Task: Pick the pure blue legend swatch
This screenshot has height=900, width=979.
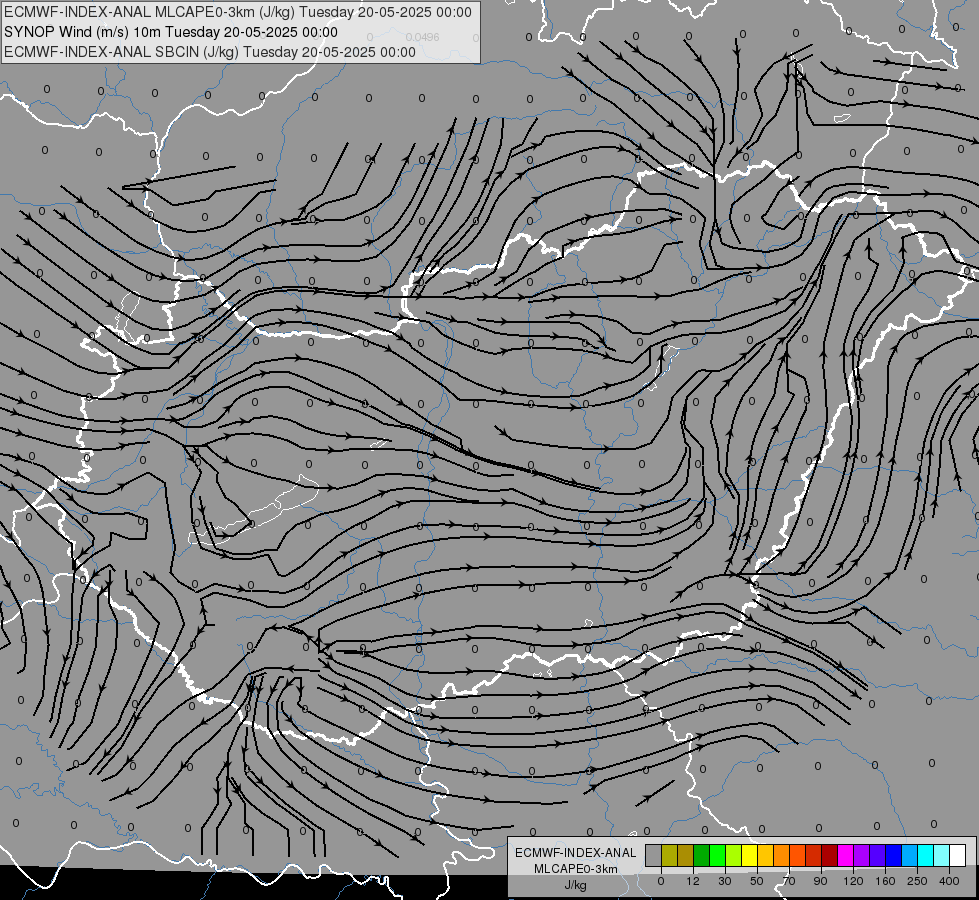Action: (893, 855)
